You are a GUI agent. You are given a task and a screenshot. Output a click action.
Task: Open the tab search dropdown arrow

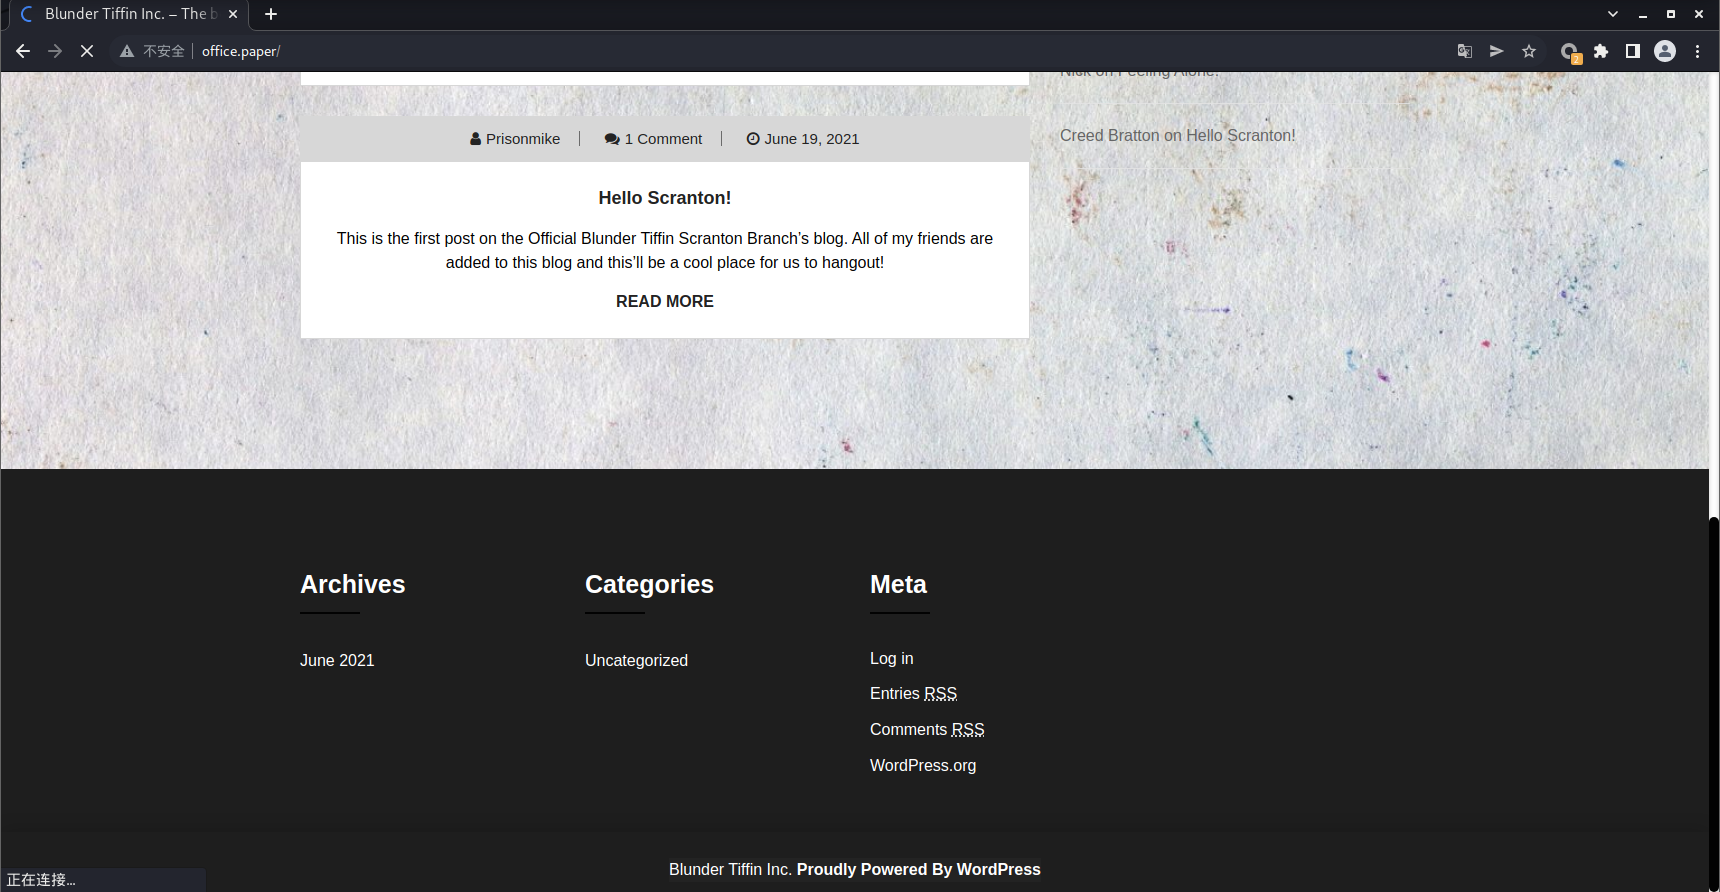pos(1613,14)
